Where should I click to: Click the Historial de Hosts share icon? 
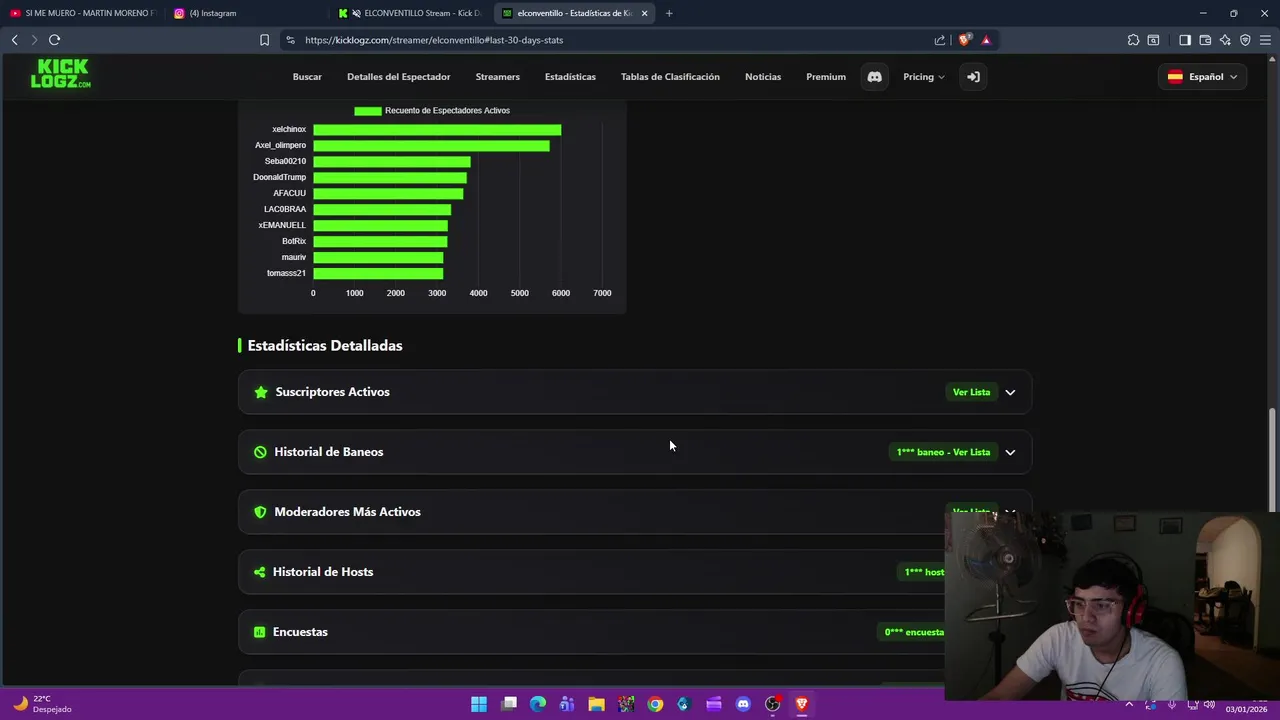[x=260, y=572]
